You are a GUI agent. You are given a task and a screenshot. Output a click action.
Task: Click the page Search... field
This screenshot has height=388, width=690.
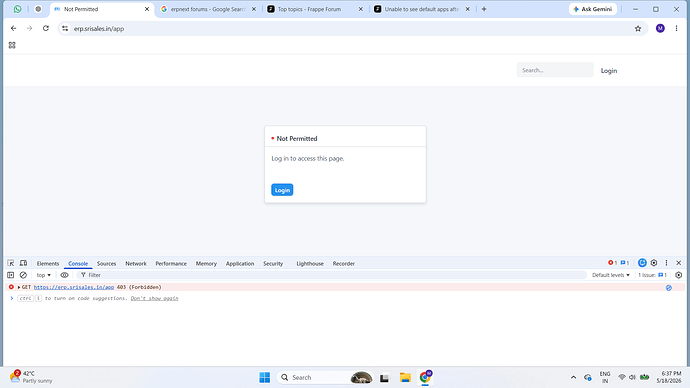(x=555, y=70)
